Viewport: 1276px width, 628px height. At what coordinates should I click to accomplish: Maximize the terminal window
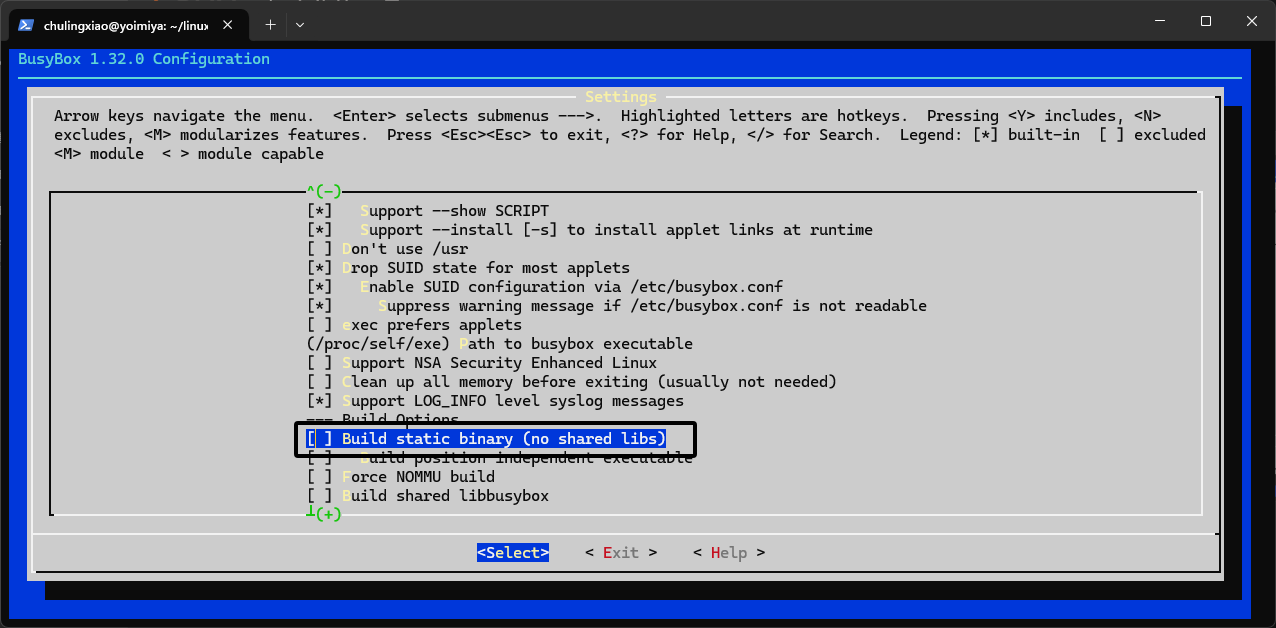pos(1206,21)
